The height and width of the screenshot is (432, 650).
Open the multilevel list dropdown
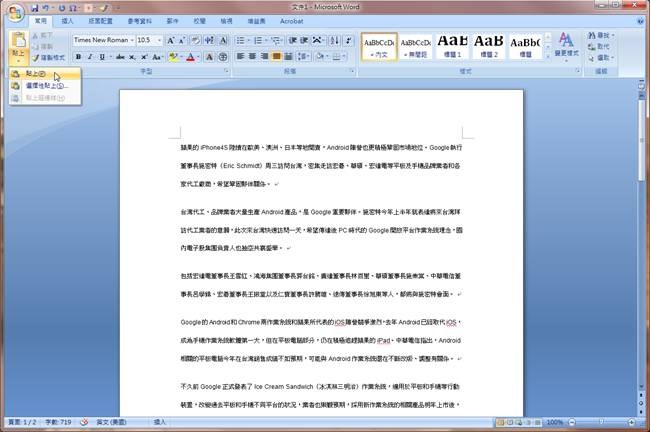284,40
